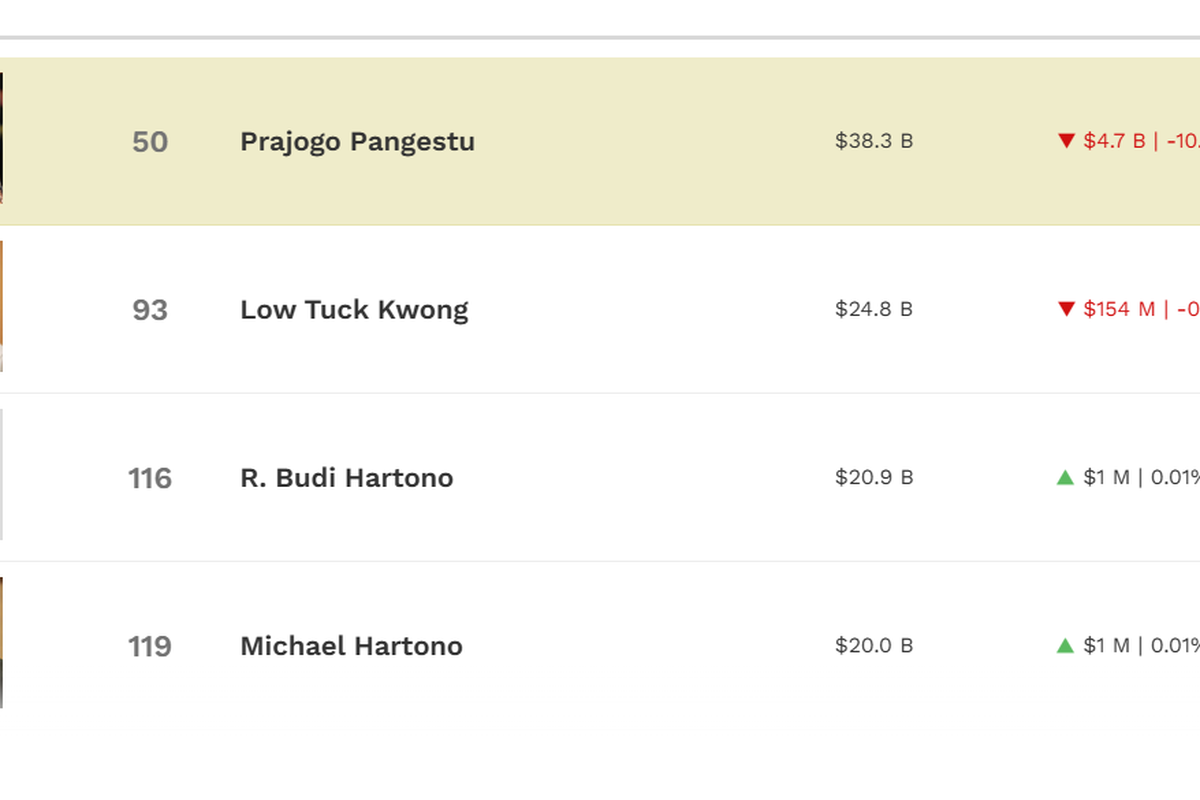The height and width of the screenshot is (800, 1200).
Task: Select rank number 119
Action: 150,646
